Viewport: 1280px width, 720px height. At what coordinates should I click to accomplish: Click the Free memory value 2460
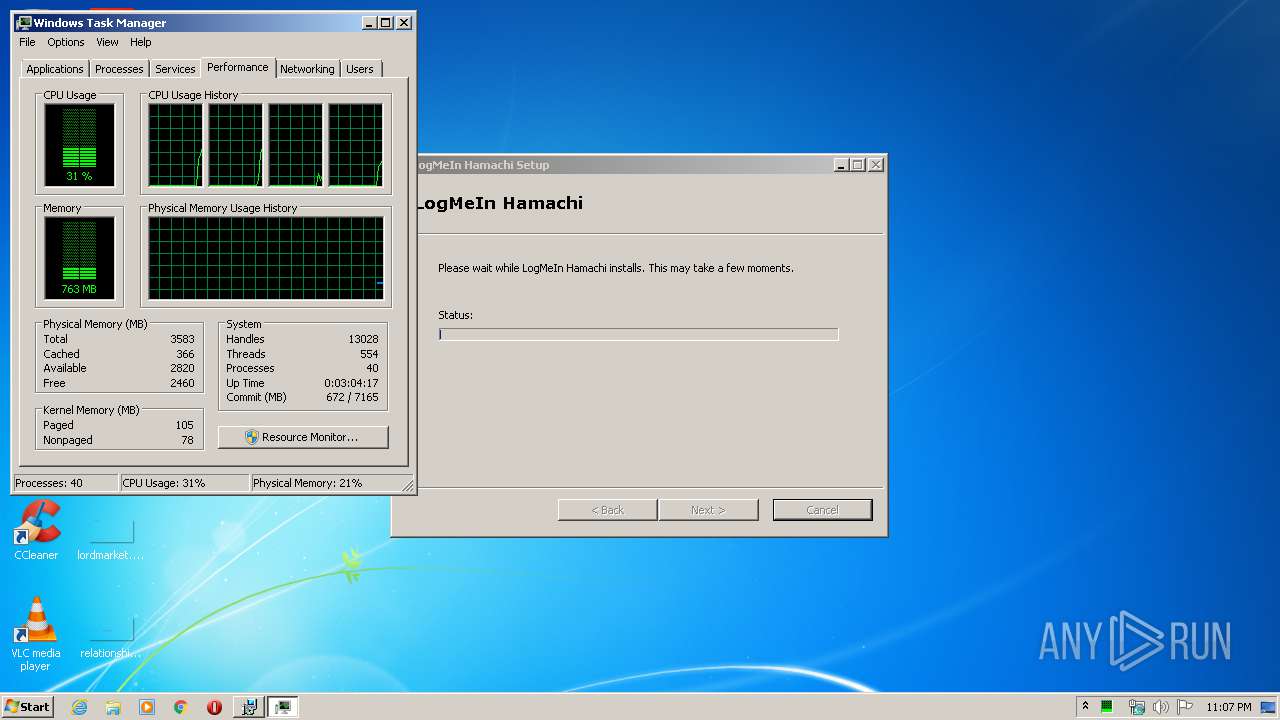point(182,383)
